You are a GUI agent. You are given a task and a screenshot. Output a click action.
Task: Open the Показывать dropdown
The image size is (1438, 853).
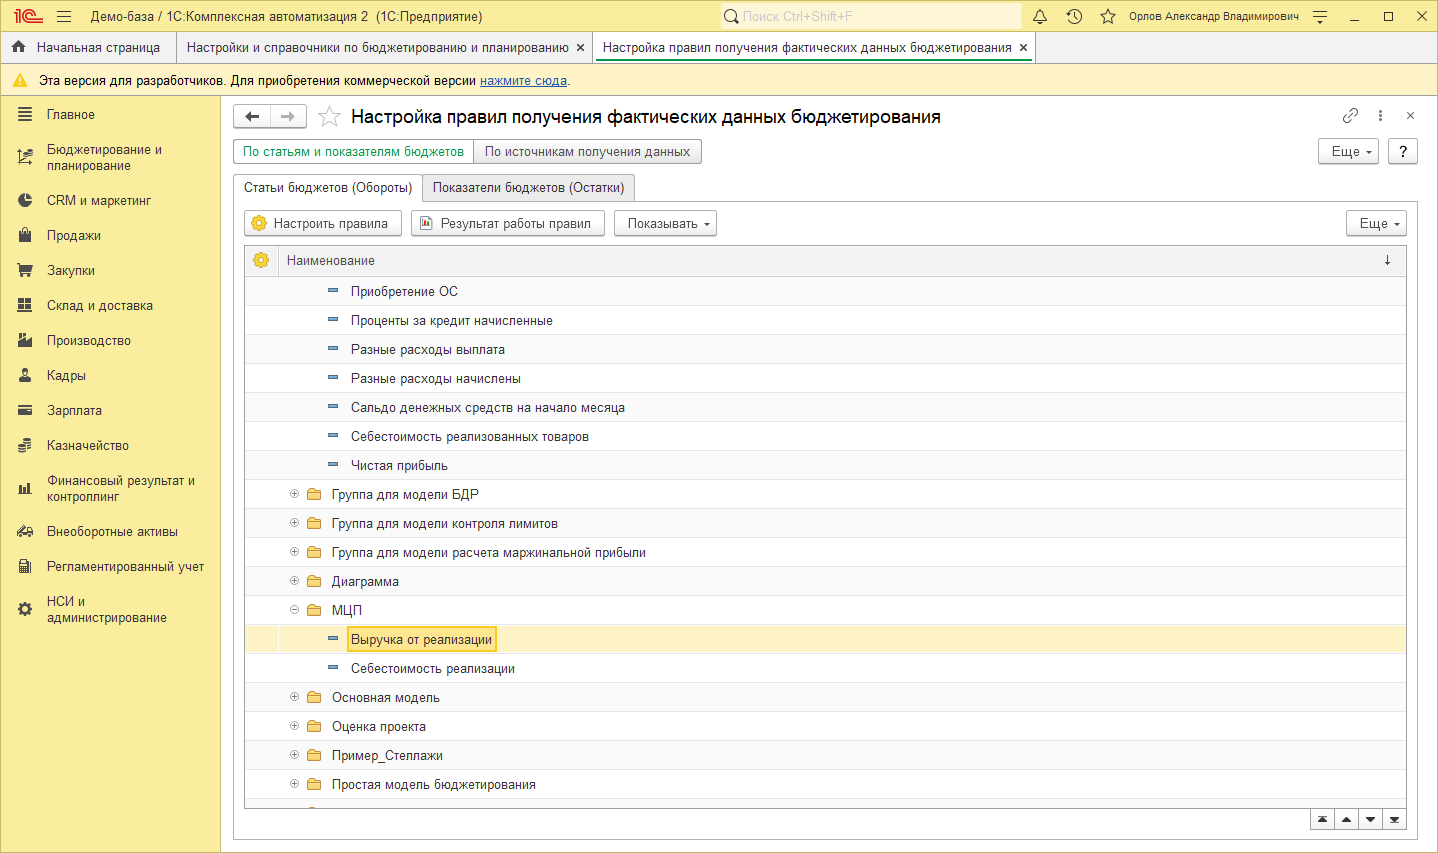[x=665, y=224]
